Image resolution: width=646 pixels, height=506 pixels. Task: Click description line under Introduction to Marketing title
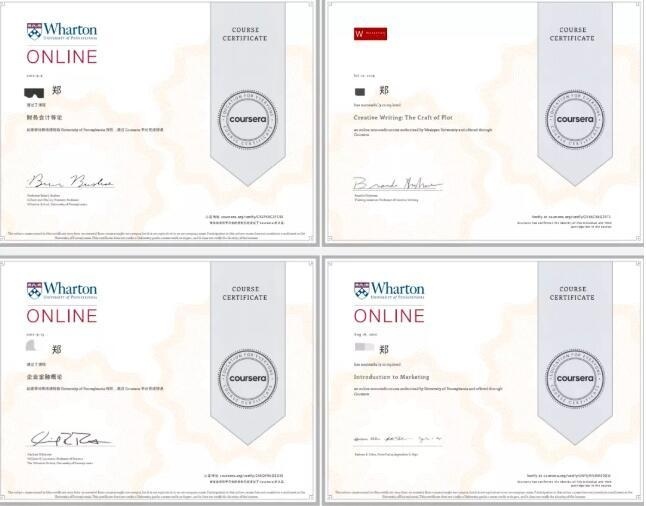click(428, 391)
